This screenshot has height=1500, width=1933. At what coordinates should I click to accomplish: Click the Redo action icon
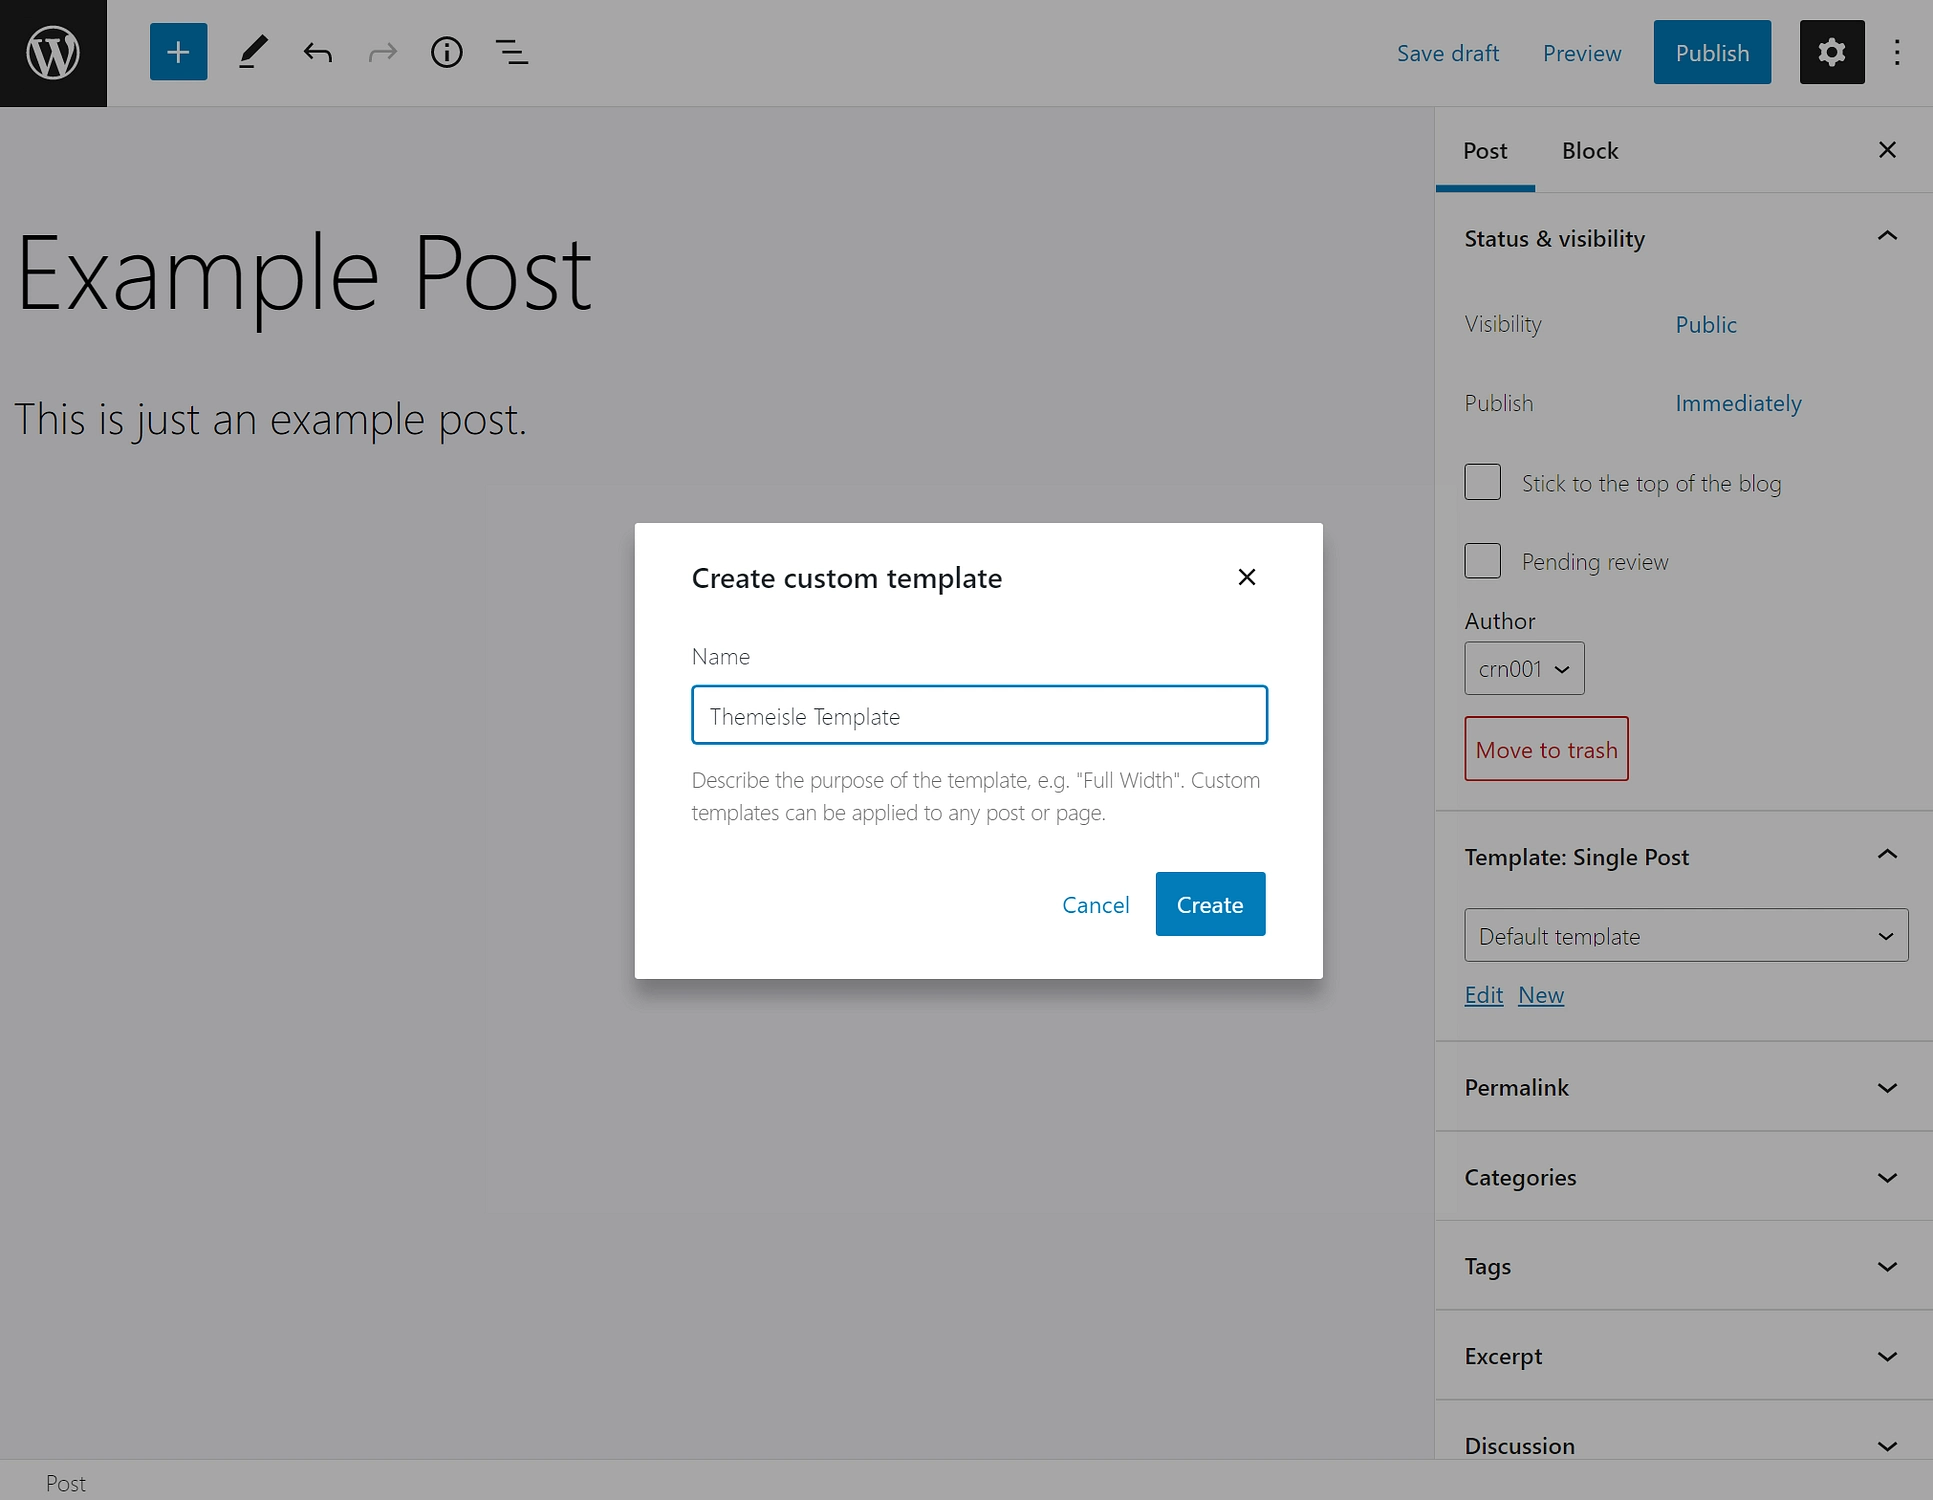coord(381,52)
